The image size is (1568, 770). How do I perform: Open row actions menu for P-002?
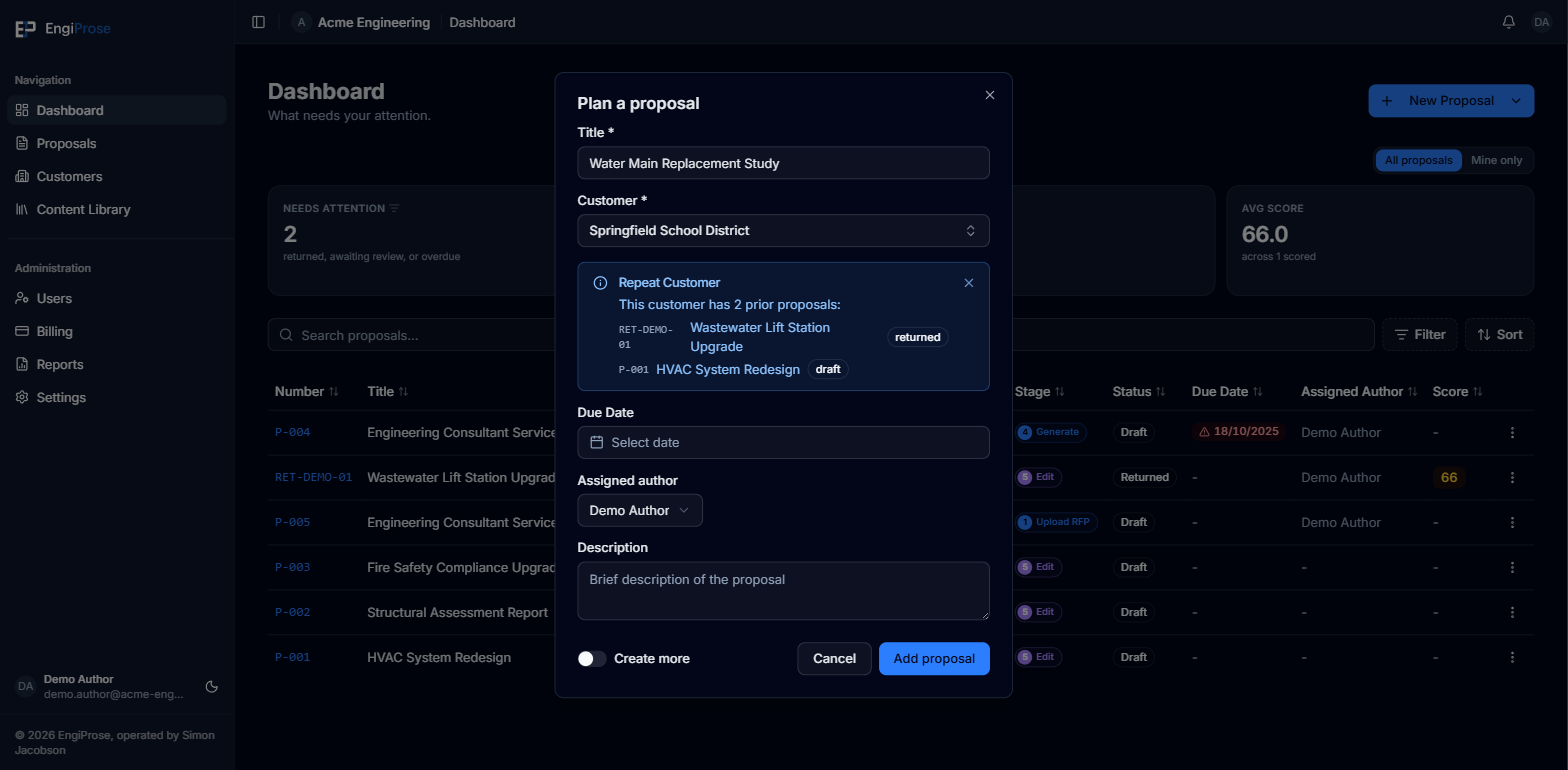coord(1512,613)
